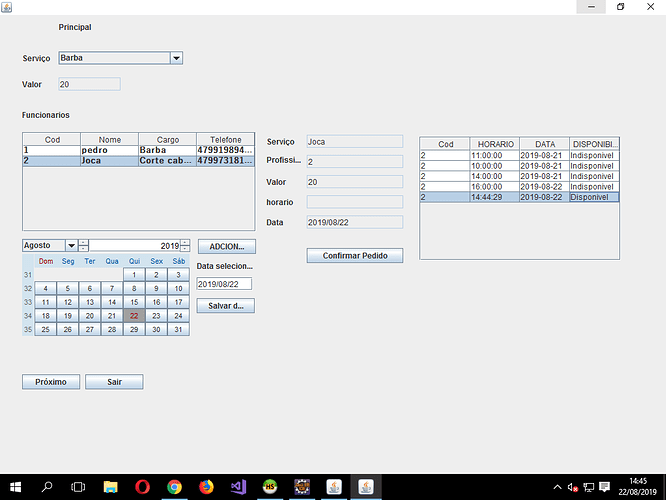Click the Cargo column header
Screen dimensions: 666x500
coord(167,139)
